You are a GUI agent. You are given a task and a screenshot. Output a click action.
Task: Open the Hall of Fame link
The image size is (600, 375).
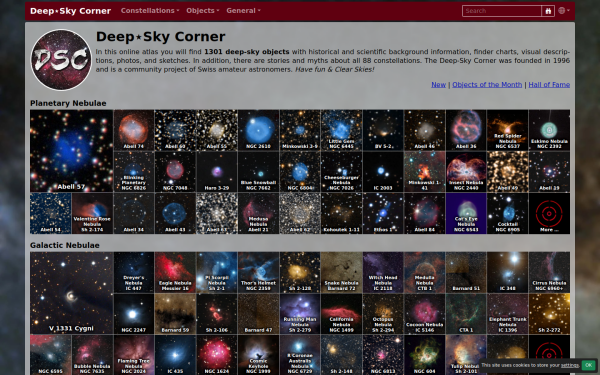549,85
